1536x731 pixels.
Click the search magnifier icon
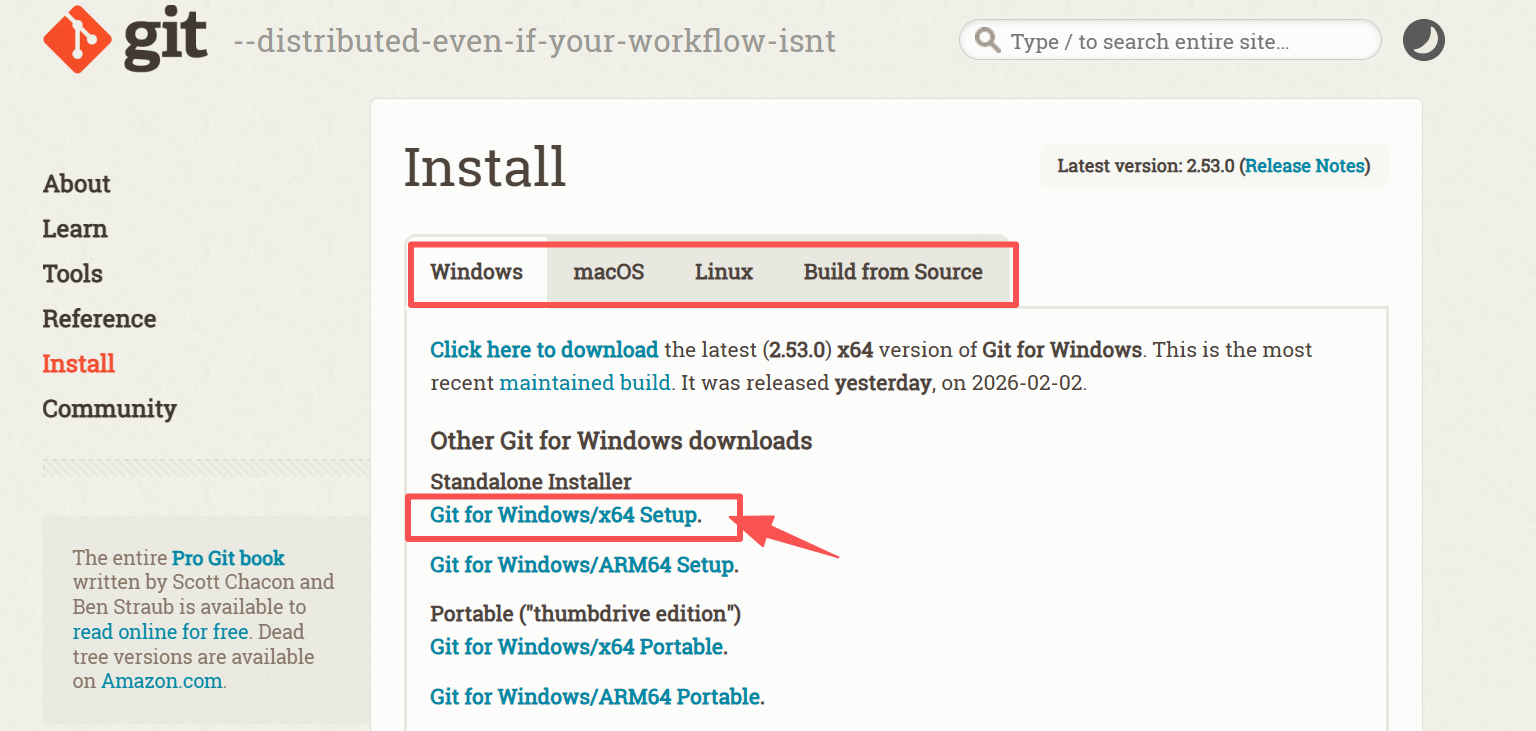(988, 40)
